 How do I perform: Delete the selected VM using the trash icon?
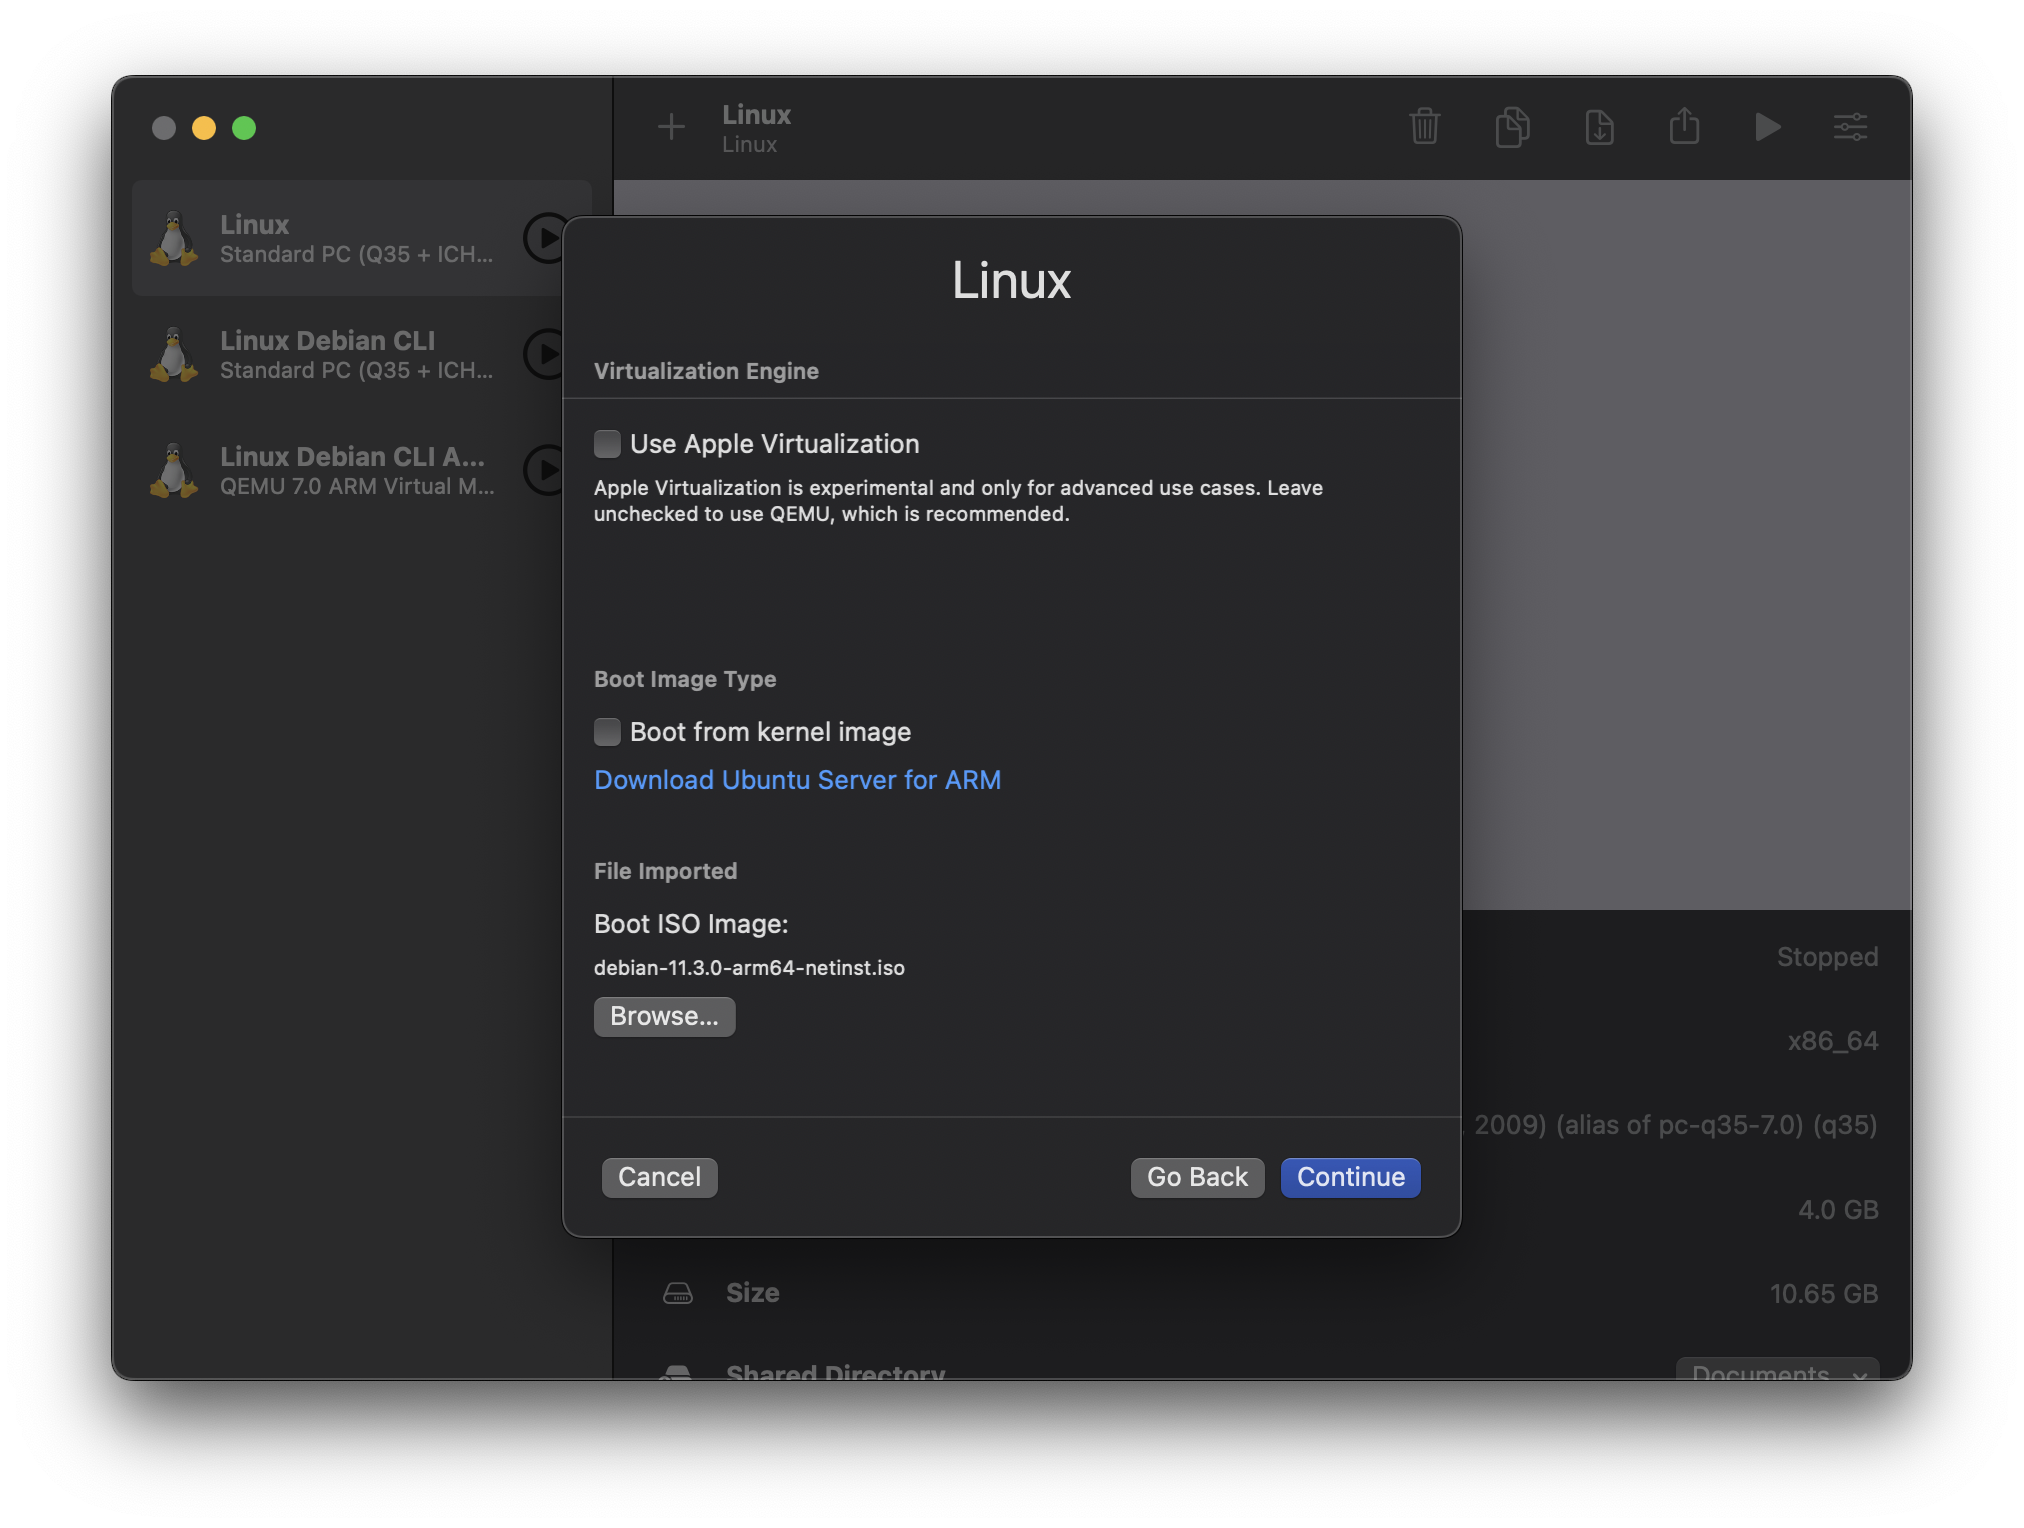coord(1424,127)
